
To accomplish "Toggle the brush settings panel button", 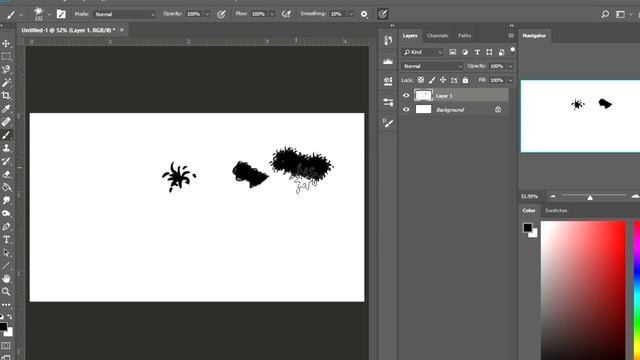I will click(61, 14).
